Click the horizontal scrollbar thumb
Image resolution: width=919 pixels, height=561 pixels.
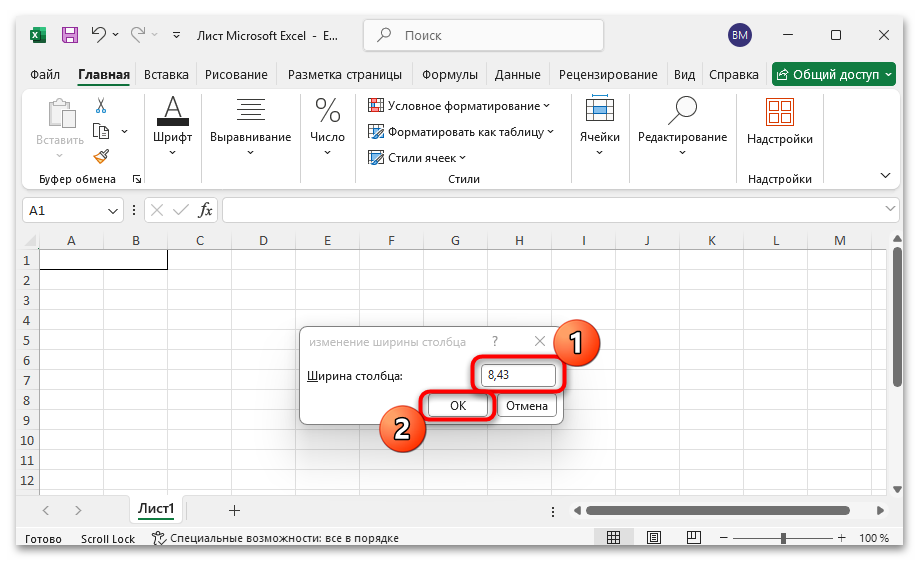(717, 511)
